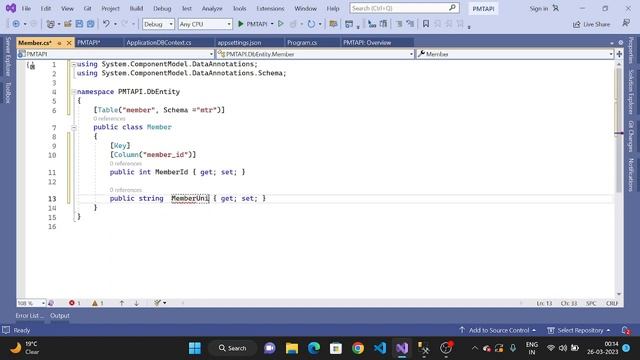
Task: Open the Debug configuration dropdown
Action: pyautogui.click(x=158, y=24)
